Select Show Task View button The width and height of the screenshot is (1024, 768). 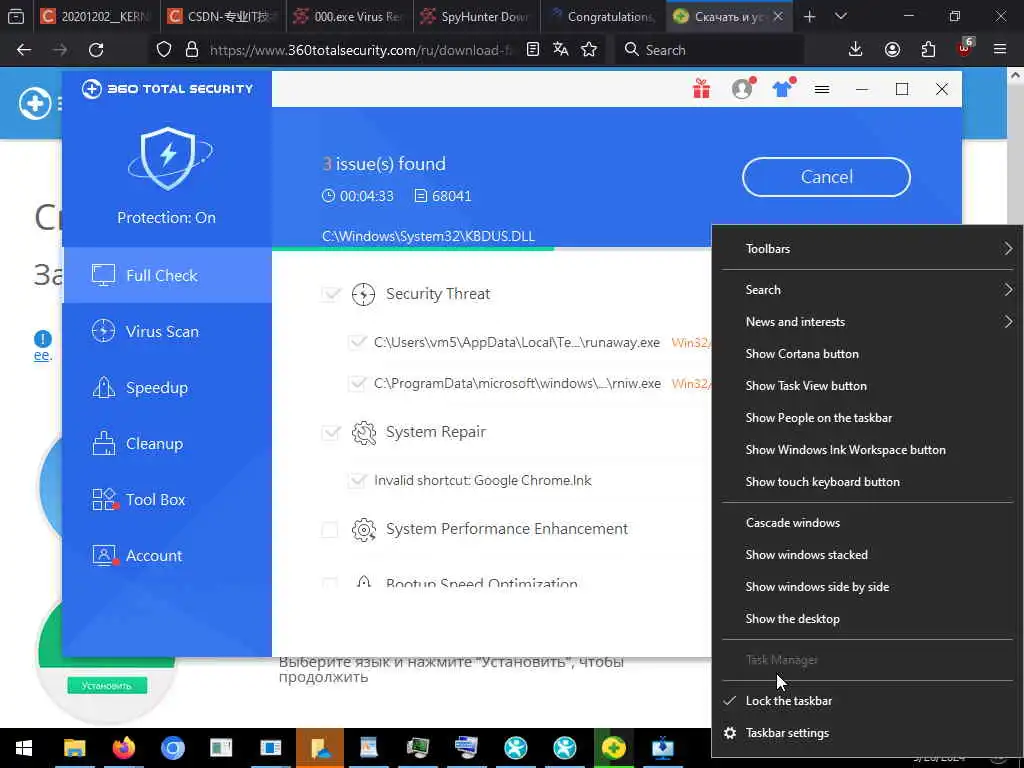867,385
